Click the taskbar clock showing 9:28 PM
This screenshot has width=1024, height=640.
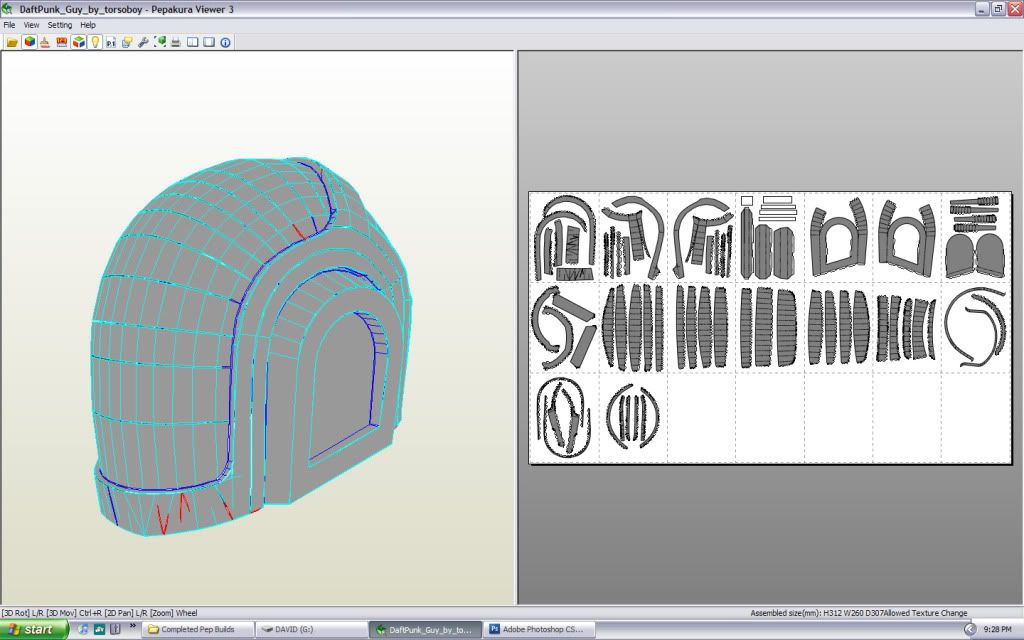pyautogui.click(x=997, y=630)
